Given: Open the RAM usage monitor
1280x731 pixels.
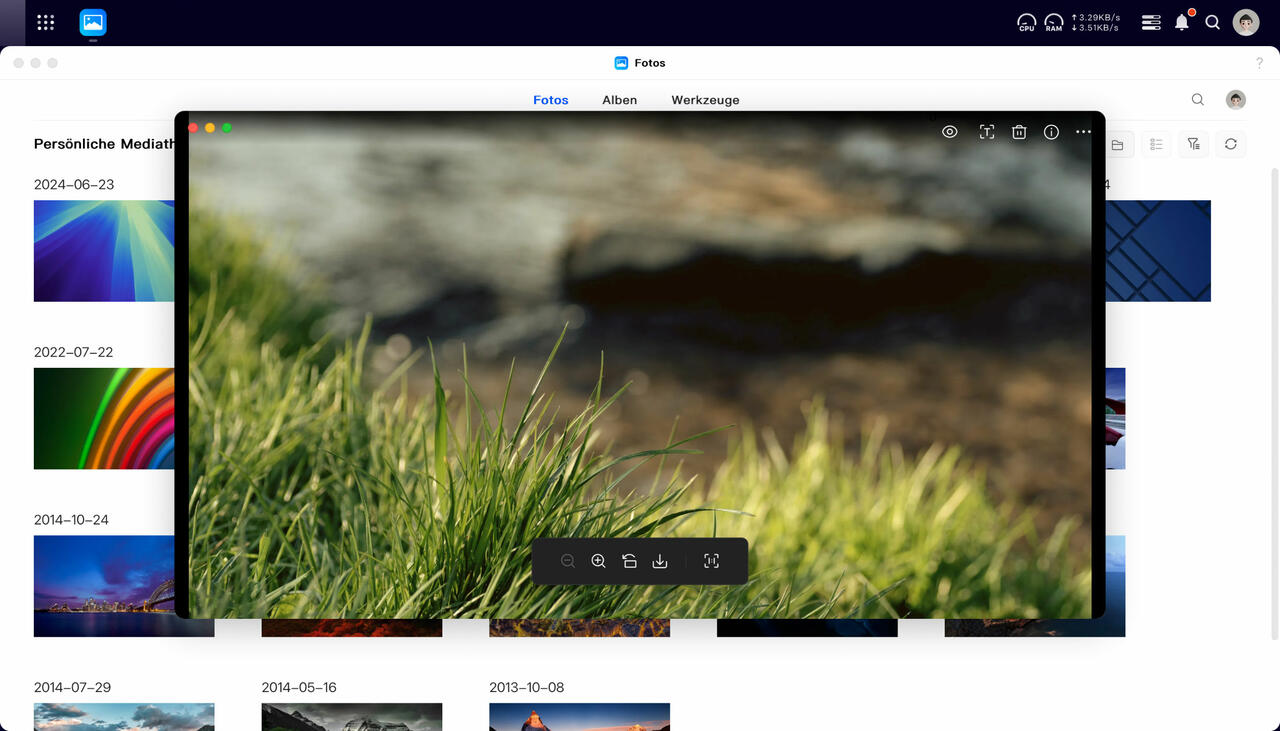Looking at the screenshot, I should pyautogui.click(x=1054, y=22).
